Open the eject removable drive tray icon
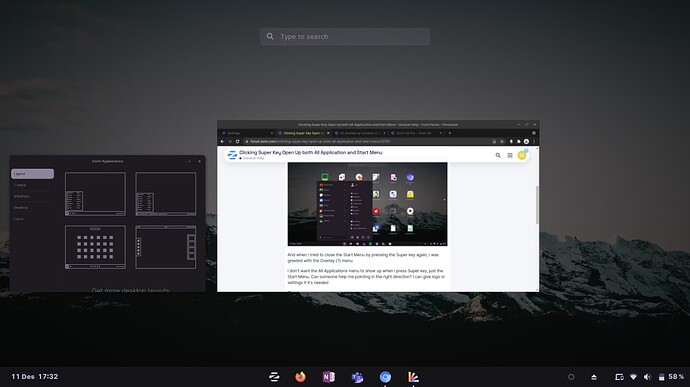This screenshot has width=690, height=387. (x=594, y=377)
